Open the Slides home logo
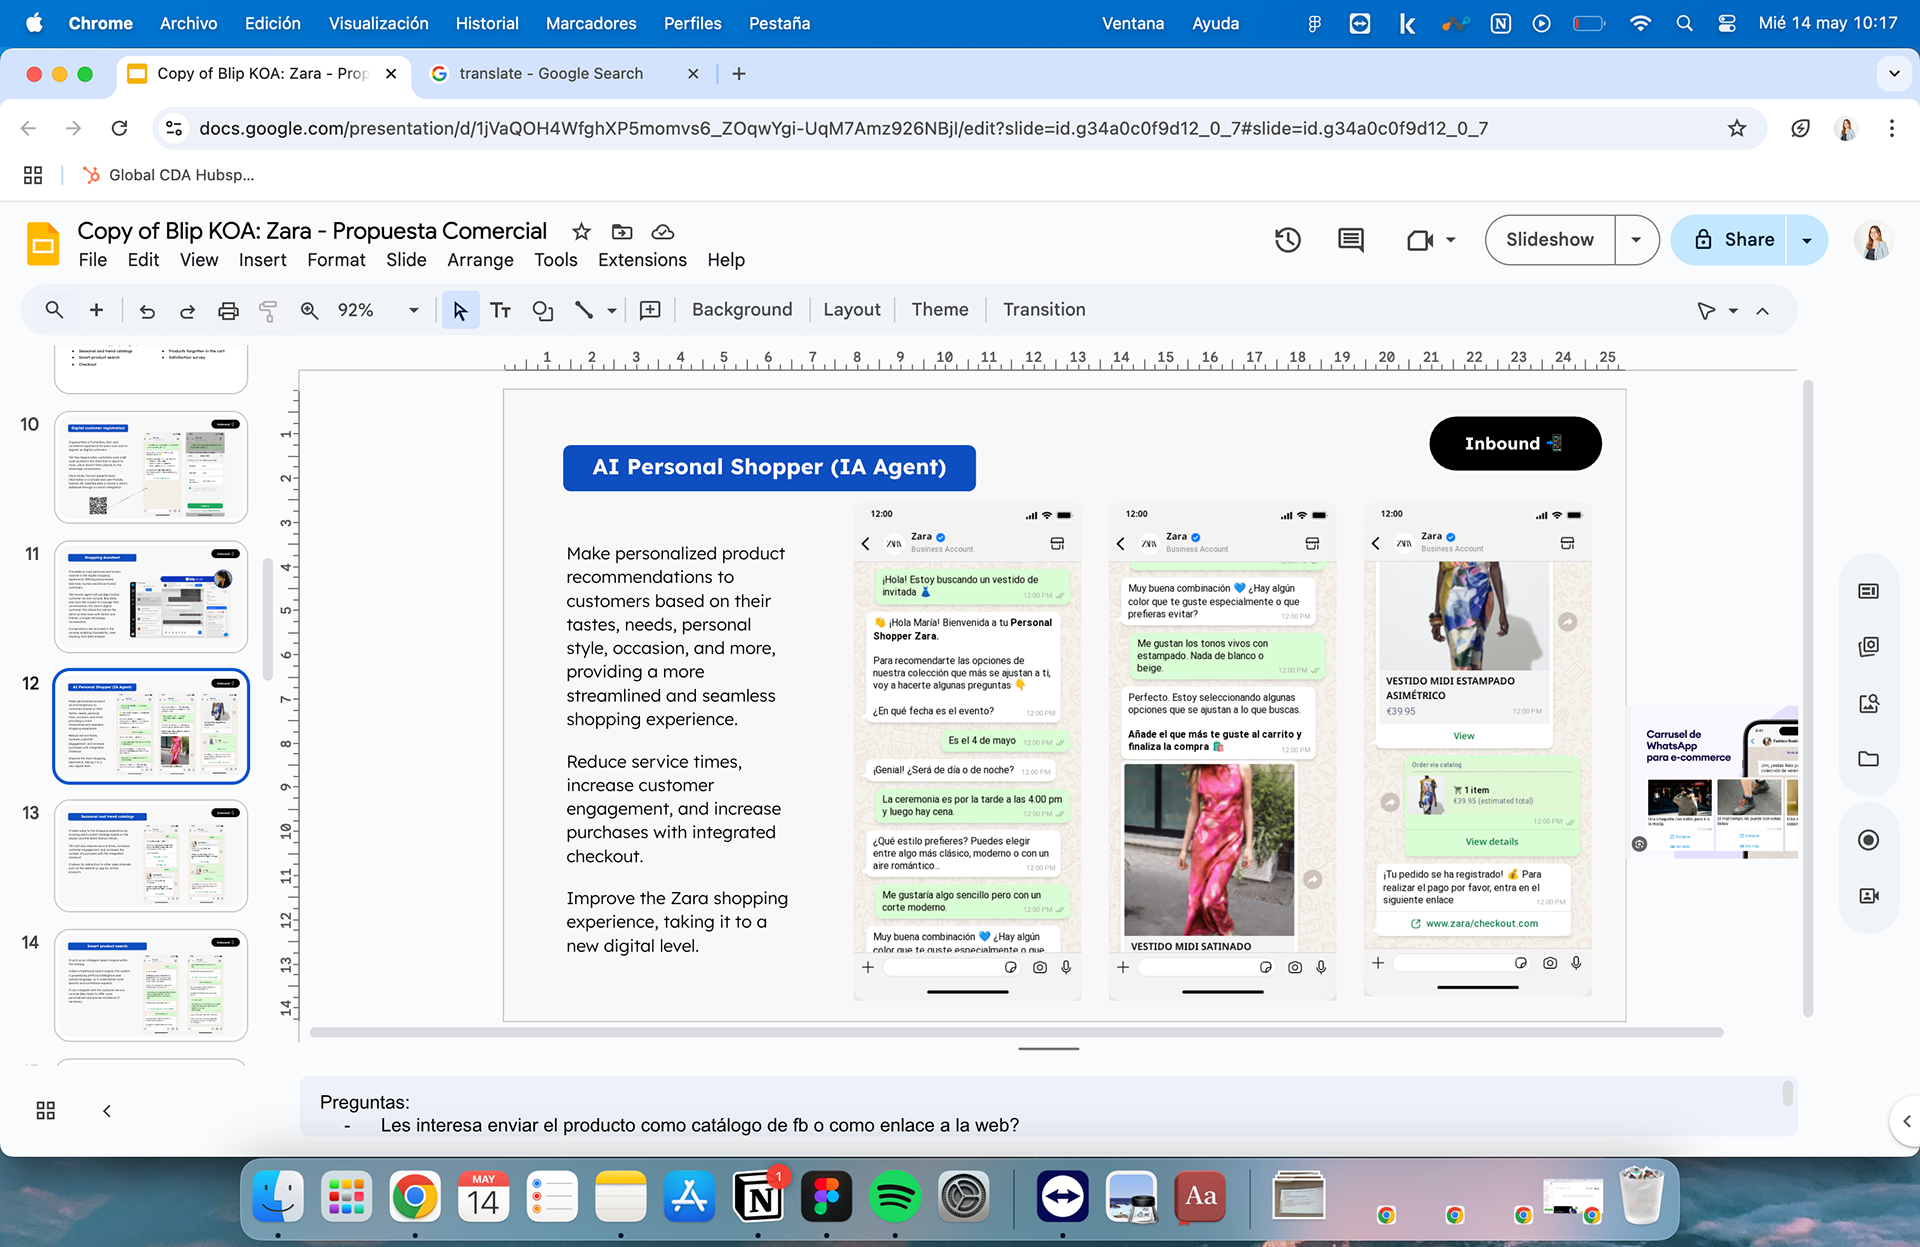 pyautogui.click(x=43, y=244)
